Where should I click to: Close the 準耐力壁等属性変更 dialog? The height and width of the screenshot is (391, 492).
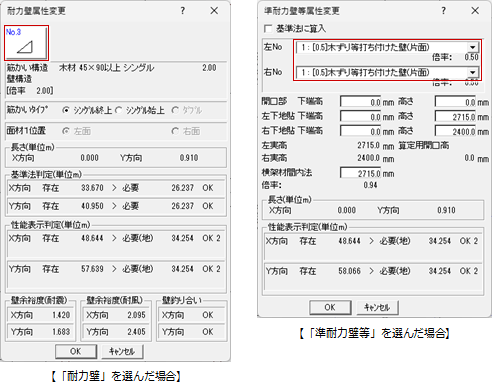(475, 11)
